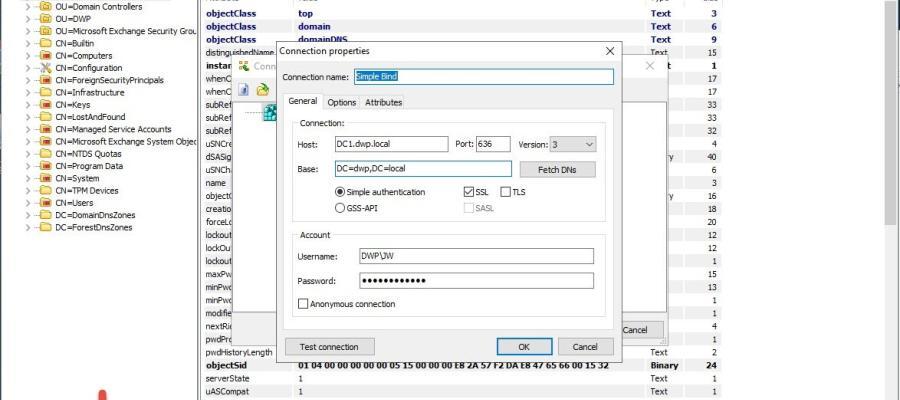Expand the CN=System tree node
This screenshot has width=900, height=400.
tap(28, 178)
